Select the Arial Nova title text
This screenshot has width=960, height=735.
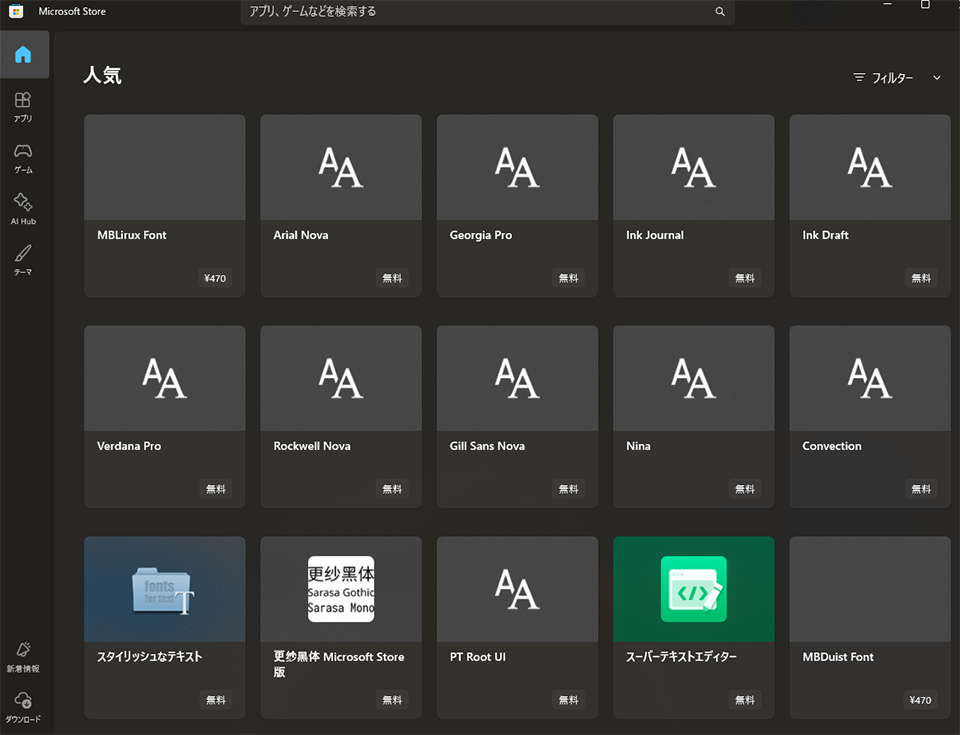point(301,235)
